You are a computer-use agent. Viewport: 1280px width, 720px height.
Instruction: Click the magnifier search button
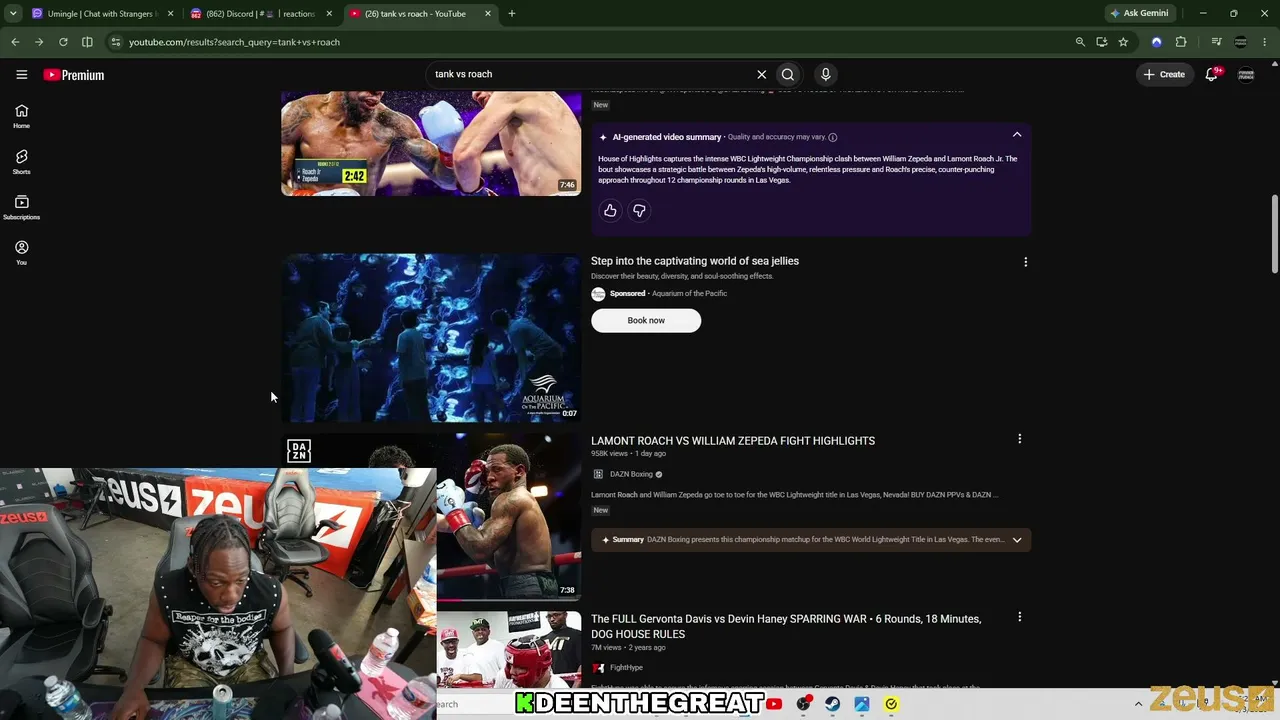click(x=788, y=74)
